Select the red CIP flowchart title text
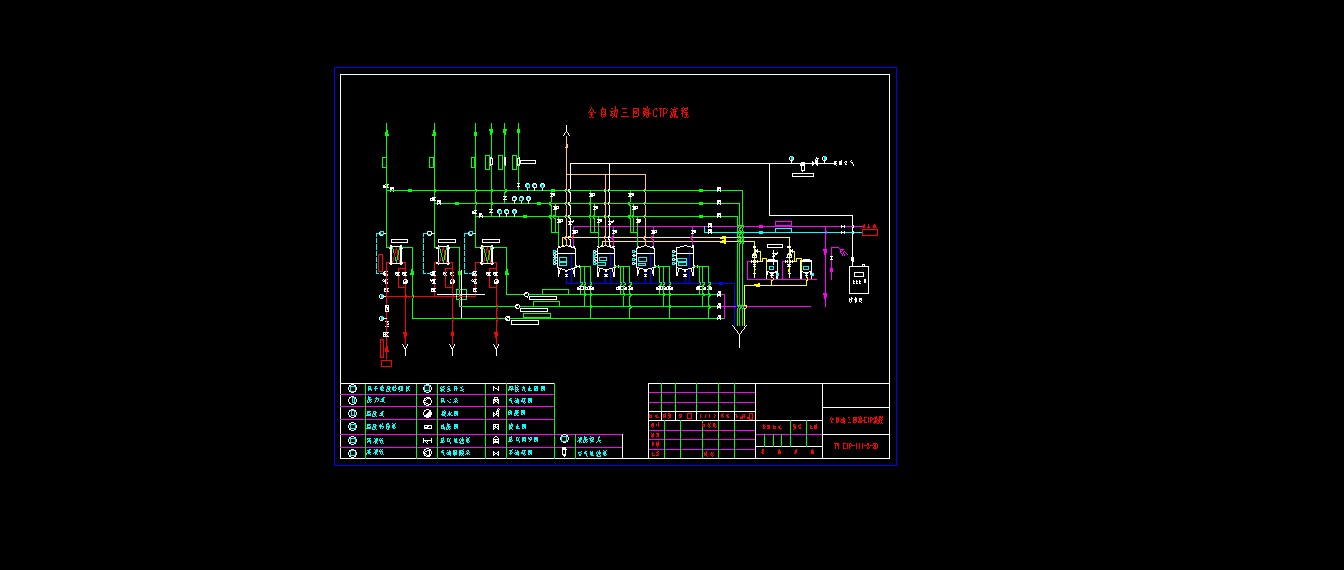This screenshot has height=570, width=1344. click(x=637, y=113)
